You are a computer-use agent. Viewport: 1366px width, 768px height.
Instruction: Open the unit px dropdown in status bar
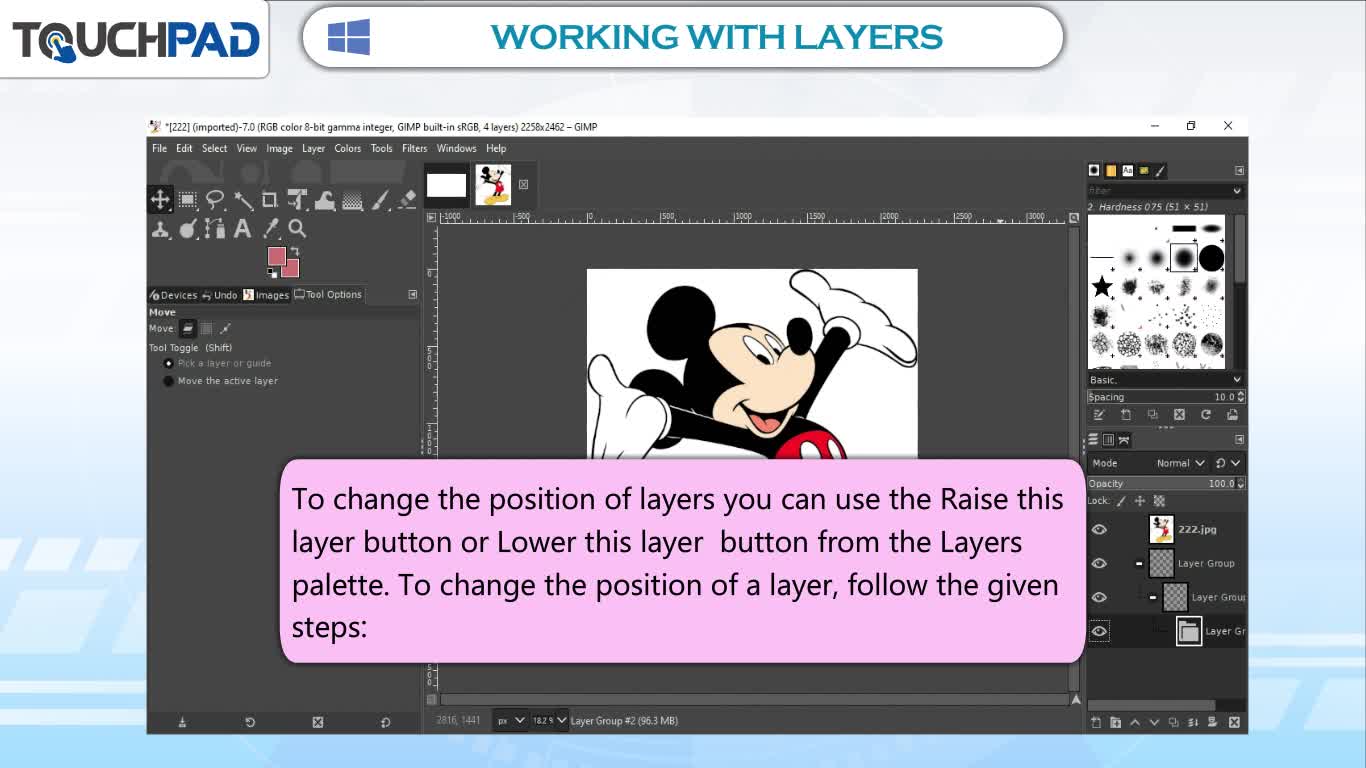click(x=511, y=720)
